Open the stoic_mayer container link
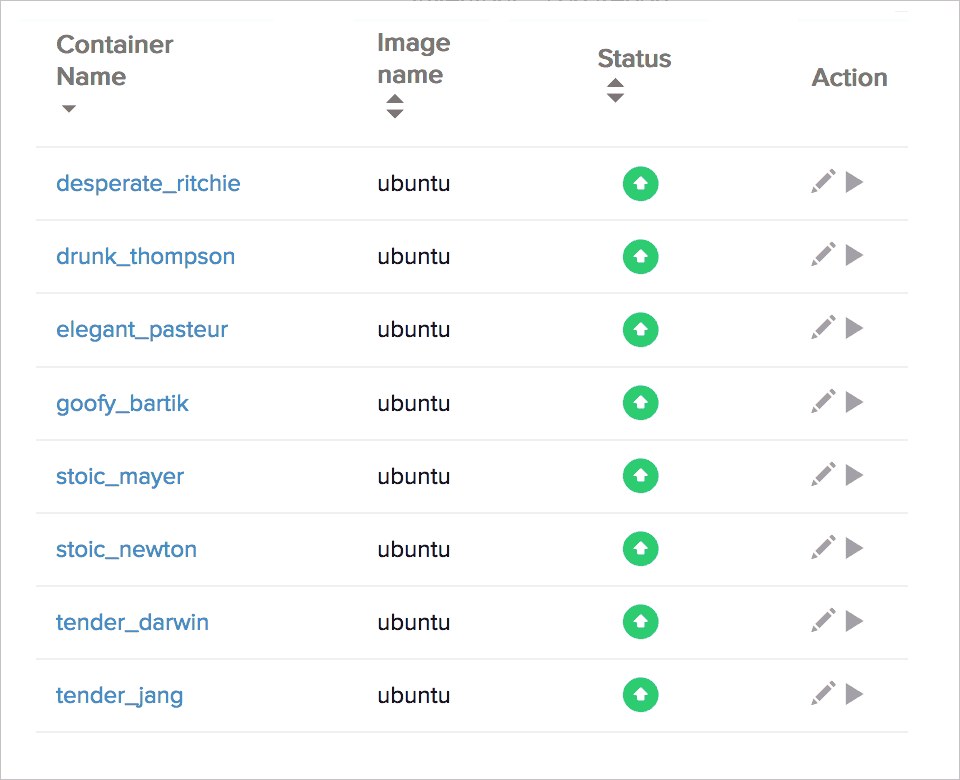 point(119,476)
